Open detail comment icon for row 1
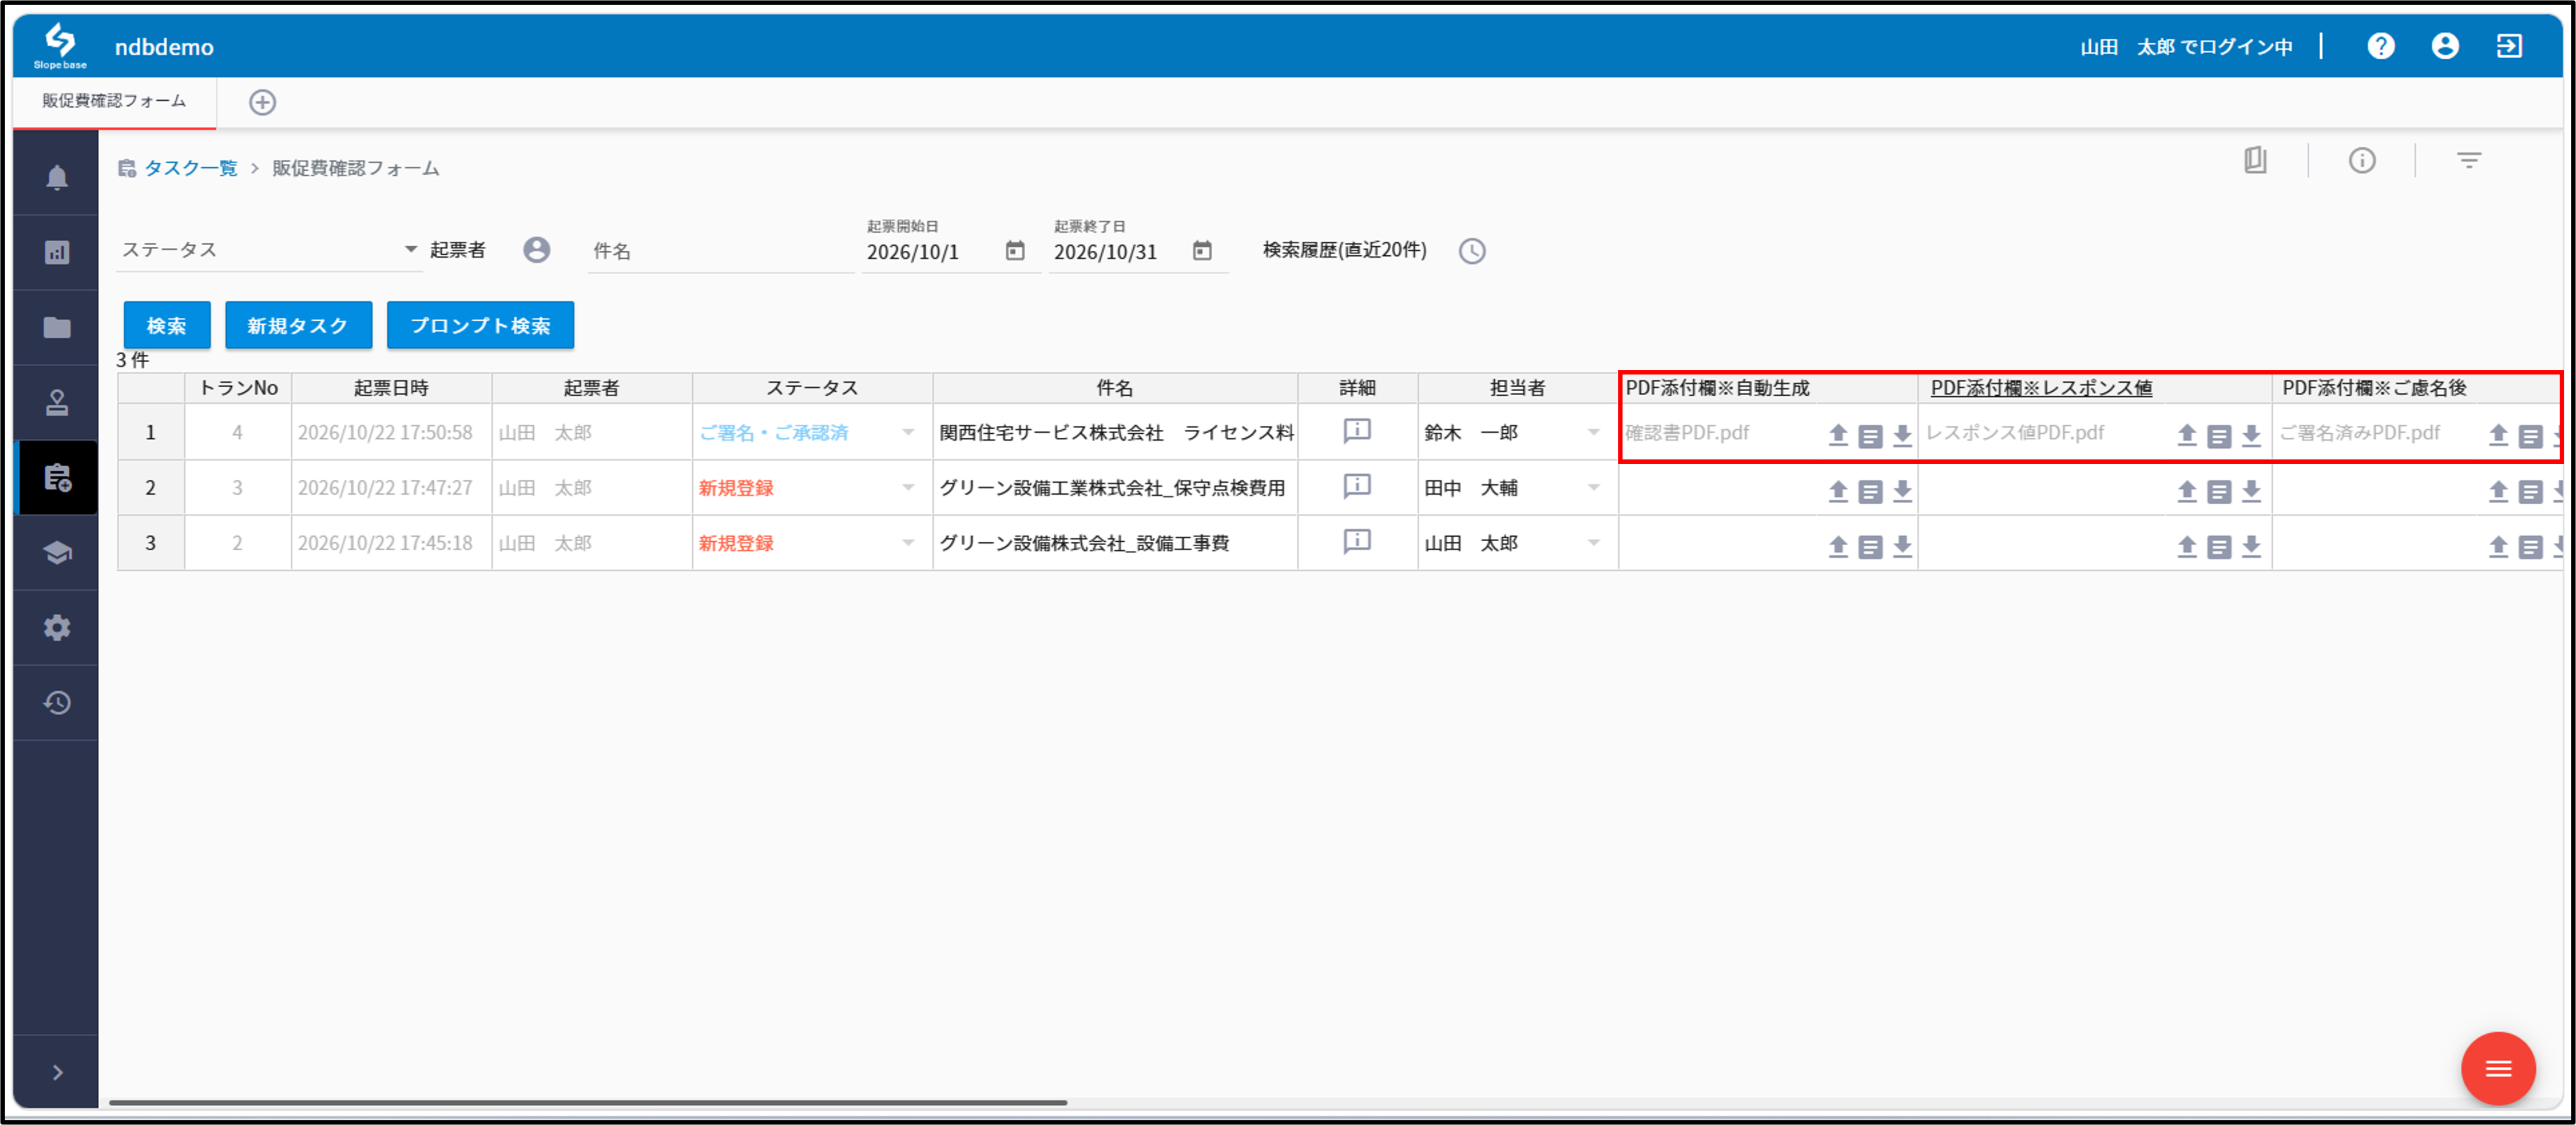 coord(1357,432)
